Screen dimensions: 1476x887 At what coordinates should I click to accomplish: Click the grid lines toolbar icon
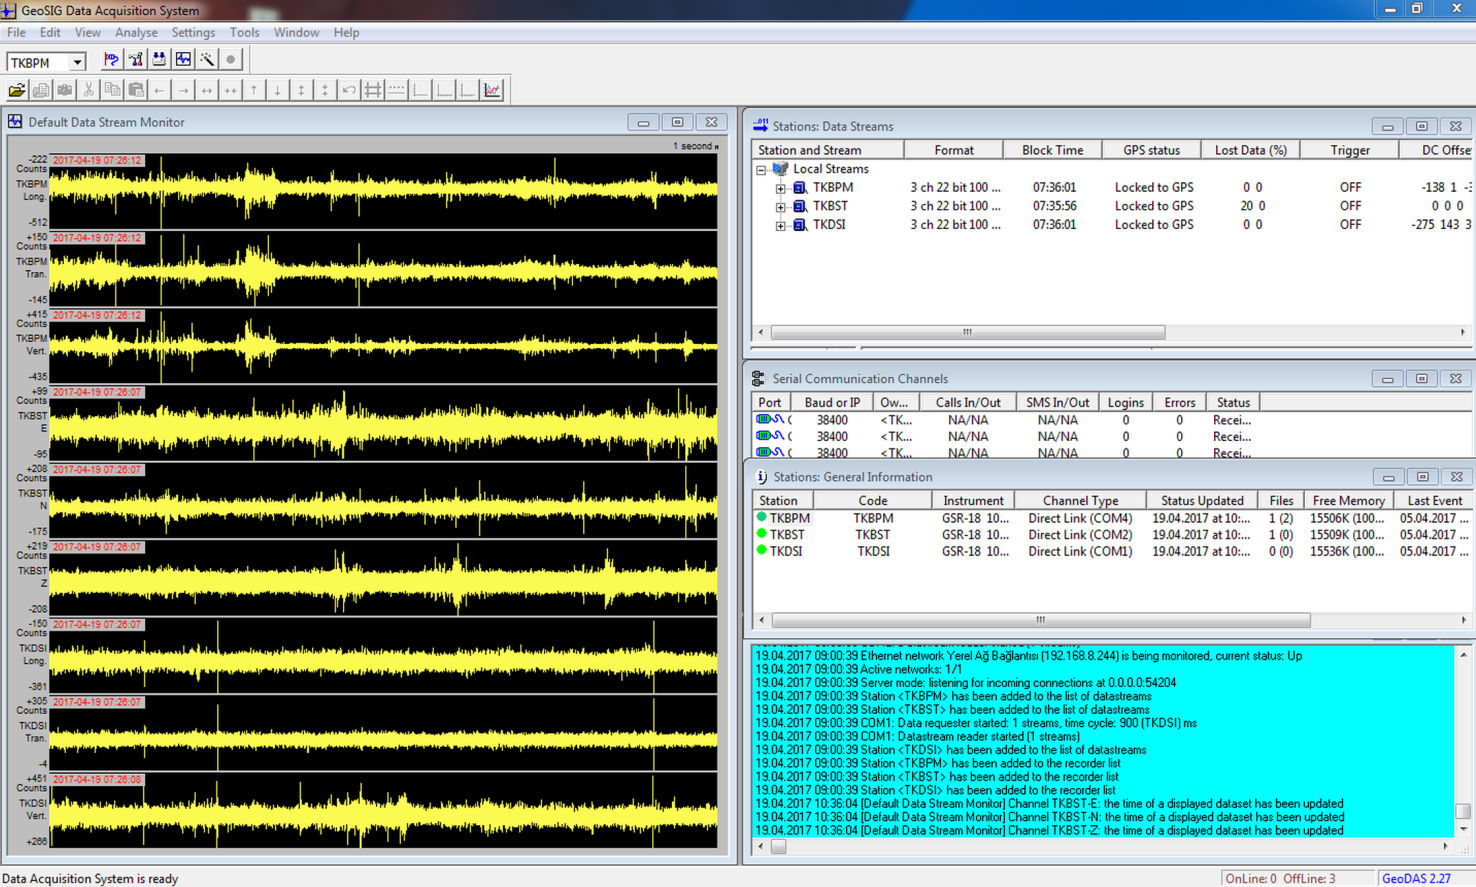373,90
